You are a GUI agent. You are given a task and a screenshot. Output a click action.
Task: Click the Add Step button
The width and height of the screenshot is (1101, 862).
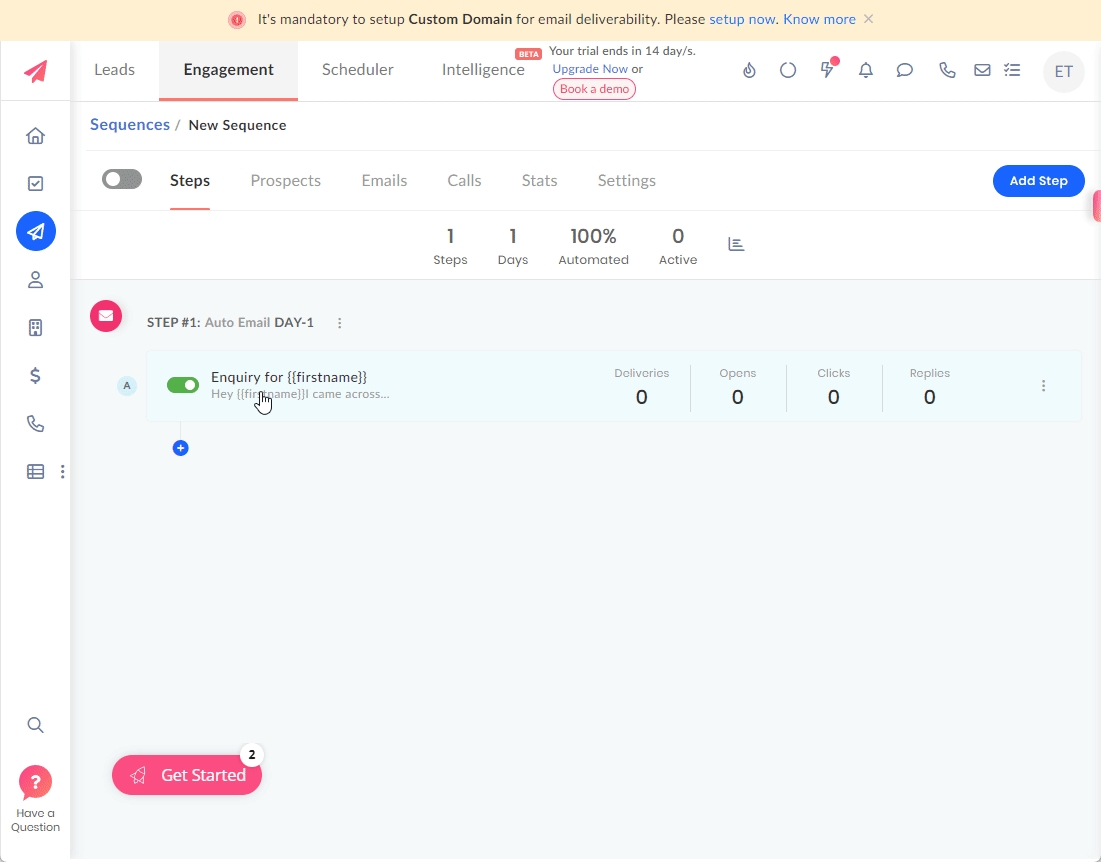(x=1038, y=181)
